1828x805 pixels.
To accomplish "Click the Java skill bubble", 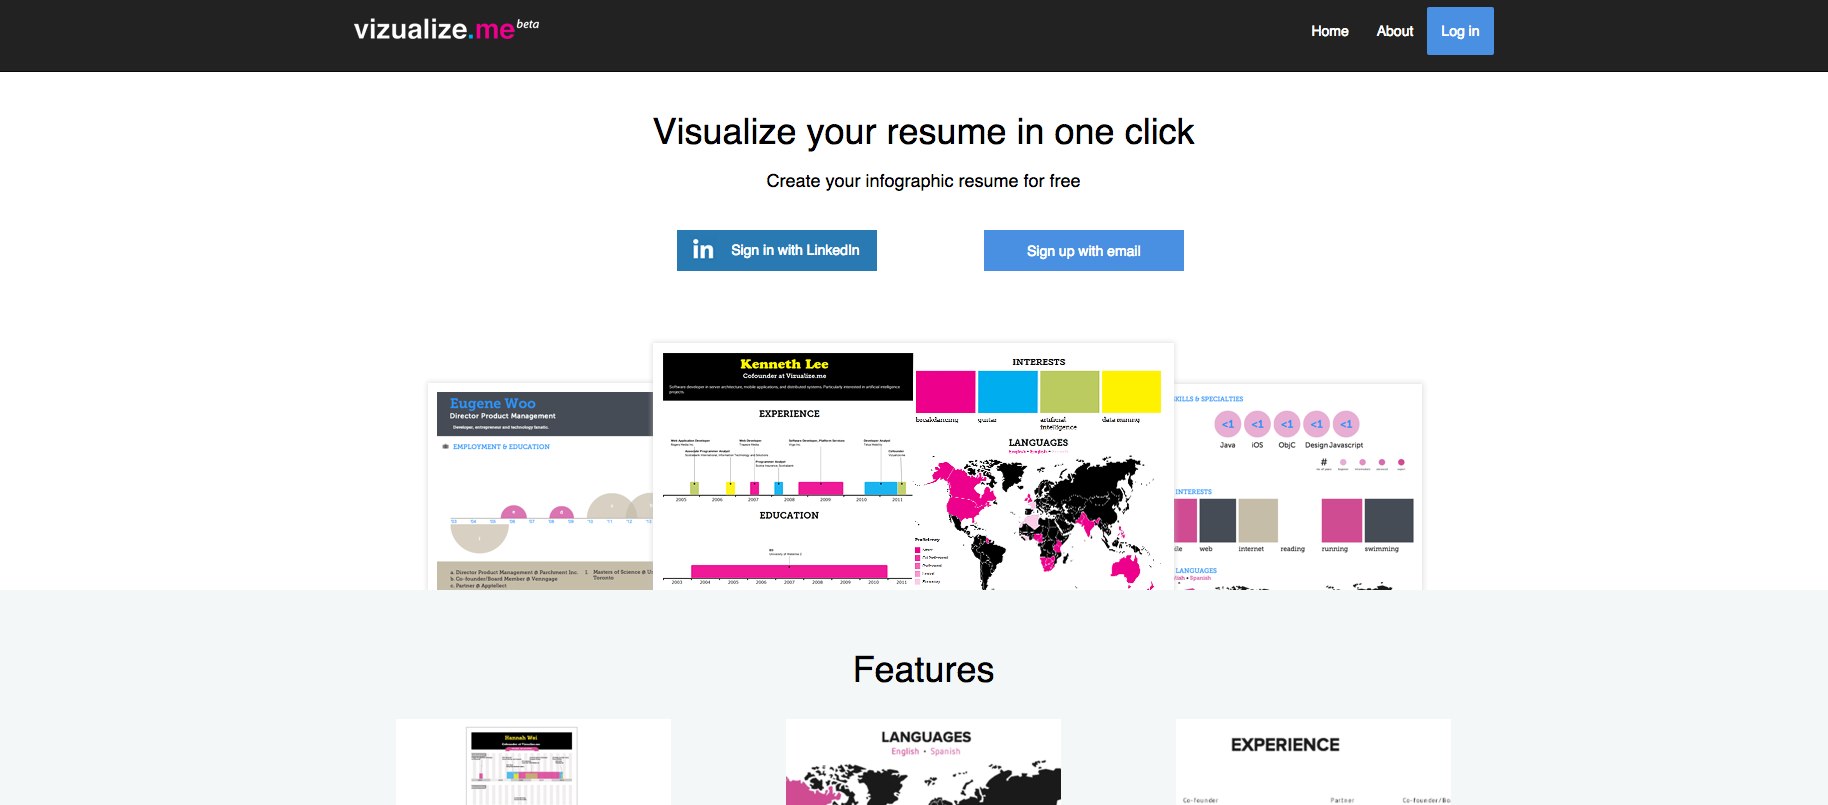I will [x=1228, y=424].
